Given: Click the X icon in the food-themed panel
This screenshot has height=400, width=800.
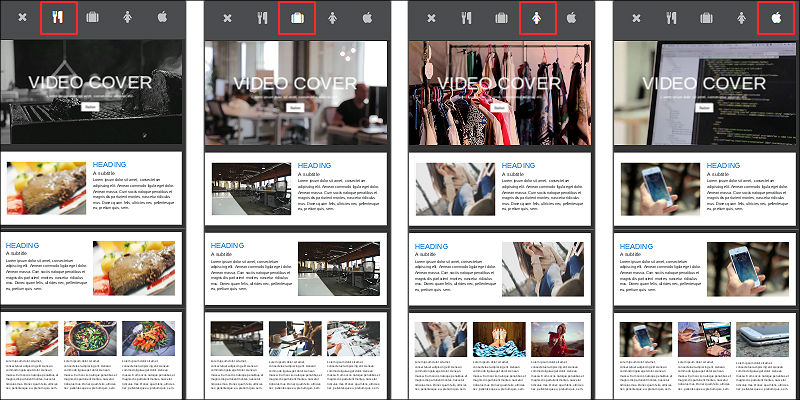Looking at the screenshot, I should (x=22, y=17).
